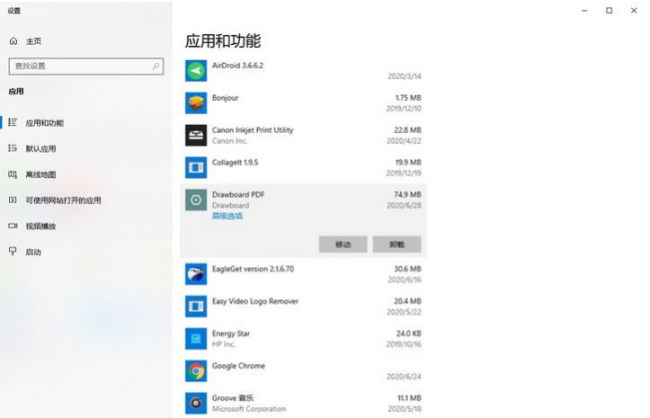Select Easy Video Logo Remover name
Image resolution: width=650 pixels, height=418 pixels.
tap(255, 301)
